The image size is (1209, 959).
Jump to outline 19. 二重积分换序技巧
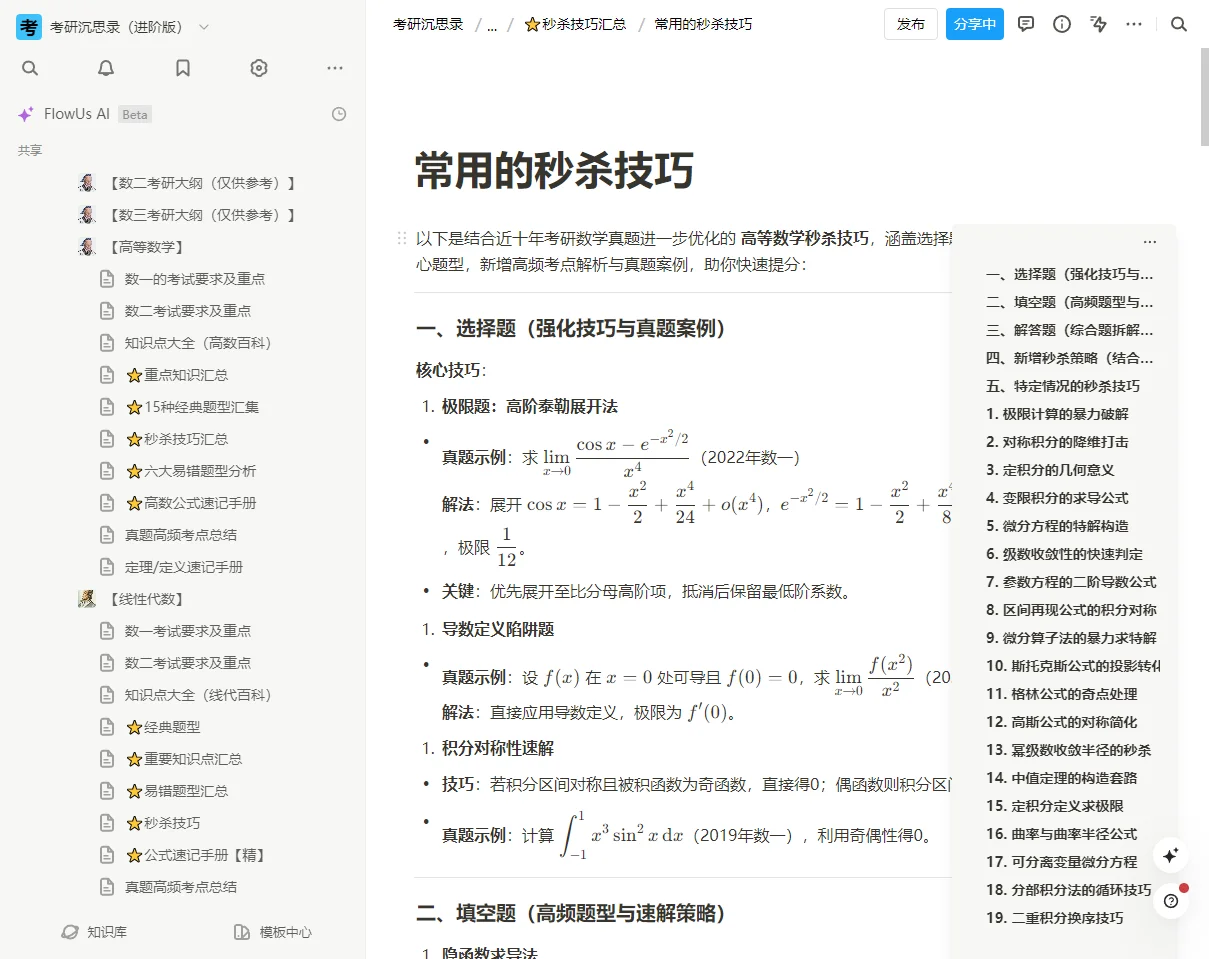tap(1054, 918)
